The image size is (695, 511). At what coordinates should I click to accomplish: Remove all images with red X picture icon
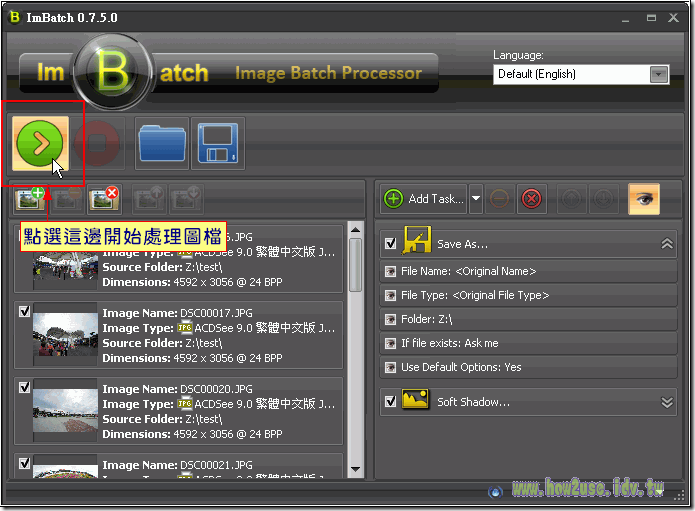(x=104, y=199)
